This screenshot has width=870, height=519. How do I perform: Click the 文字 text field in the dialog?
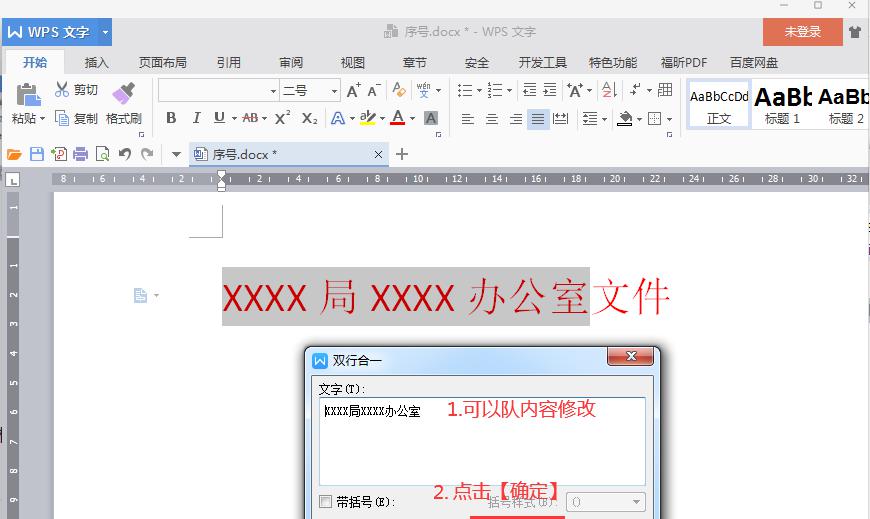tap(482, 441)
